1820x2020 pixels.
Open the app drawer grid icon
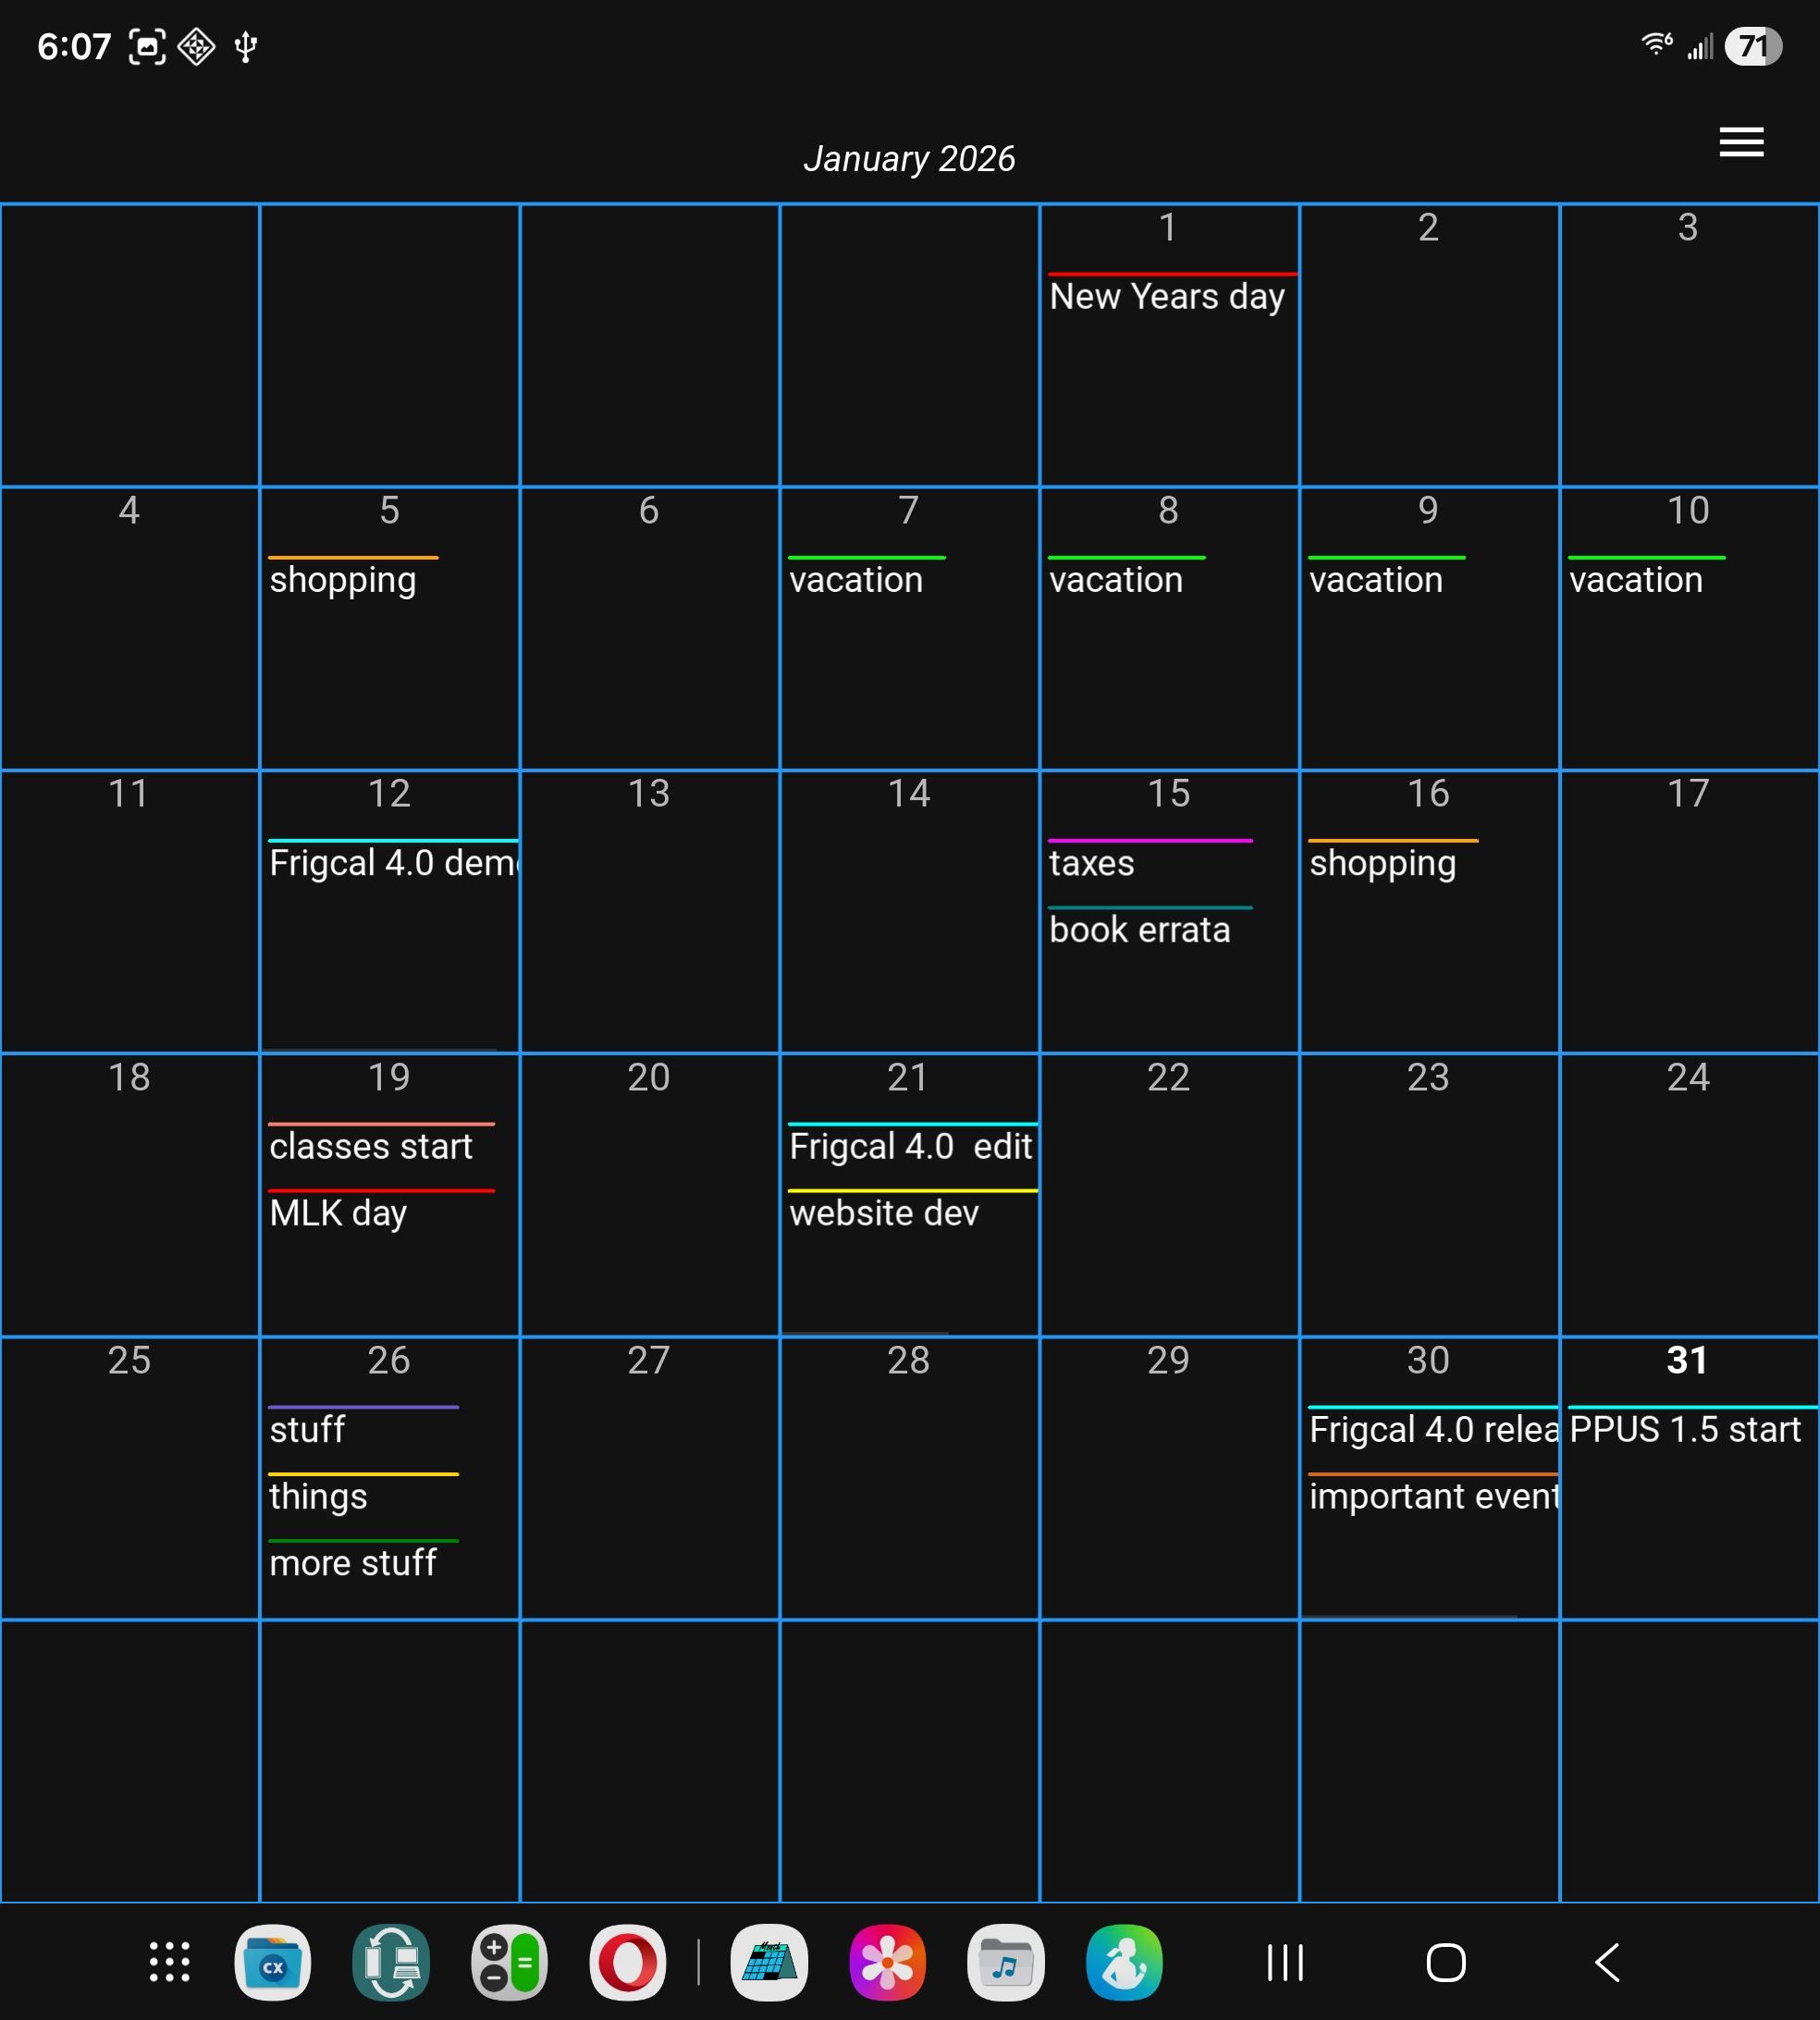(x=169, y=1962)
